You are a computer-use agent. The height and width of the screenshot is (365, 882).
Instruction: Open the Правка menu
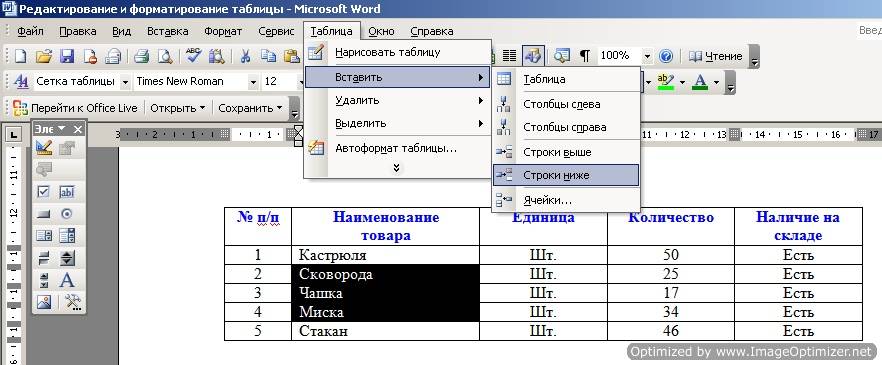point(78,31)
